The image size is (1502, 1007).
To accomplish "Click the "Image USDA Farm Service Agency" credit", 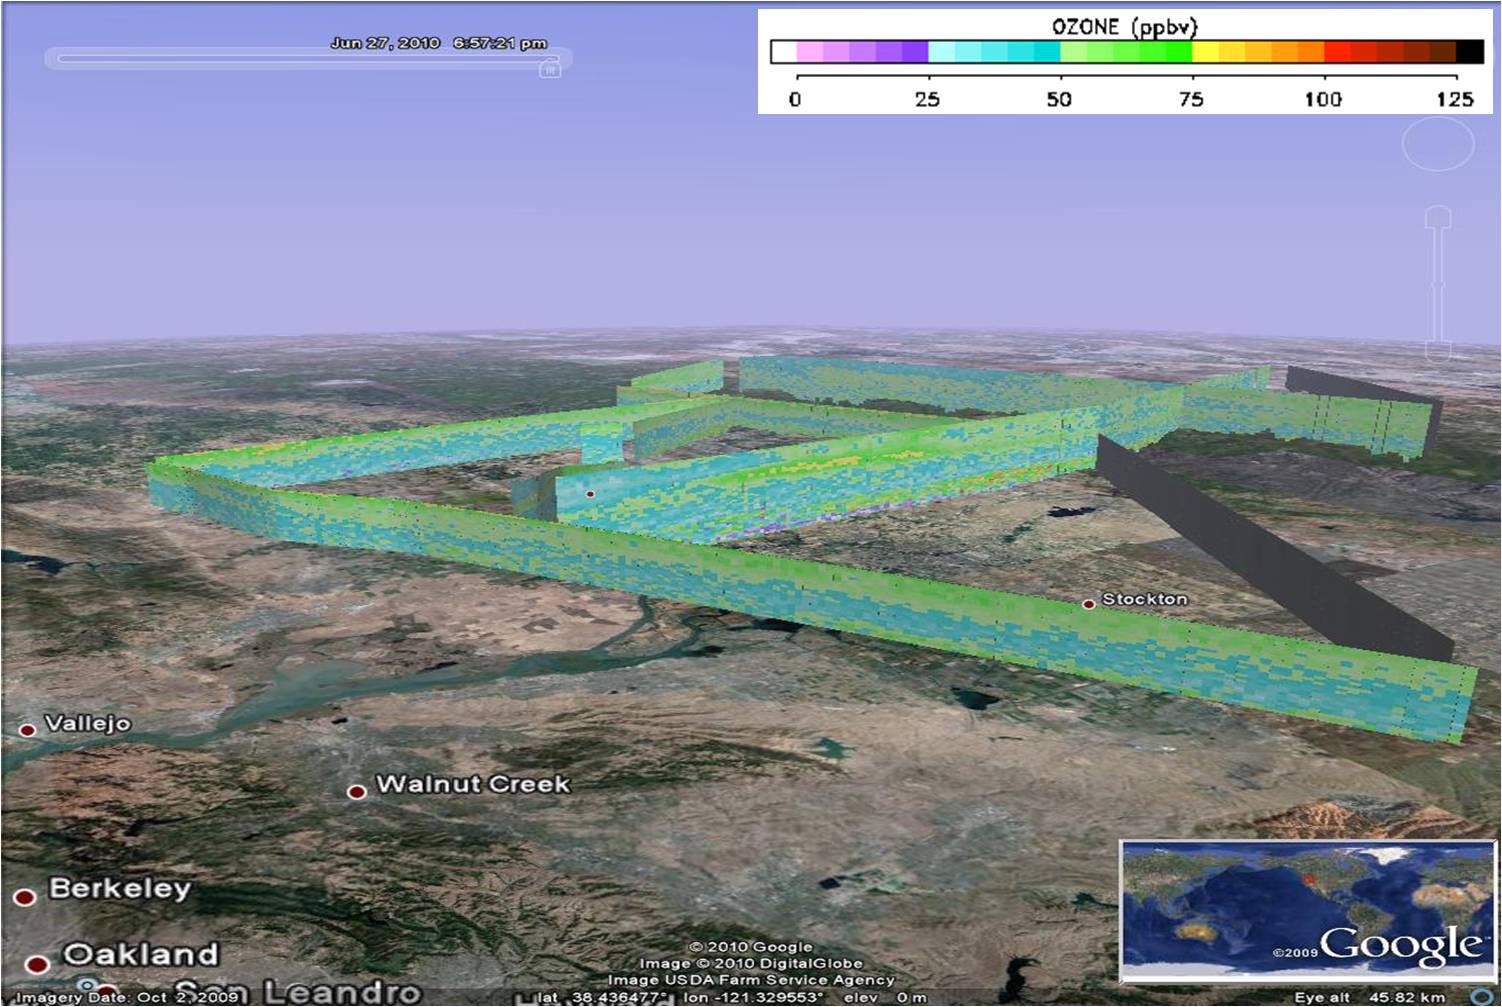I will [751, 980].
